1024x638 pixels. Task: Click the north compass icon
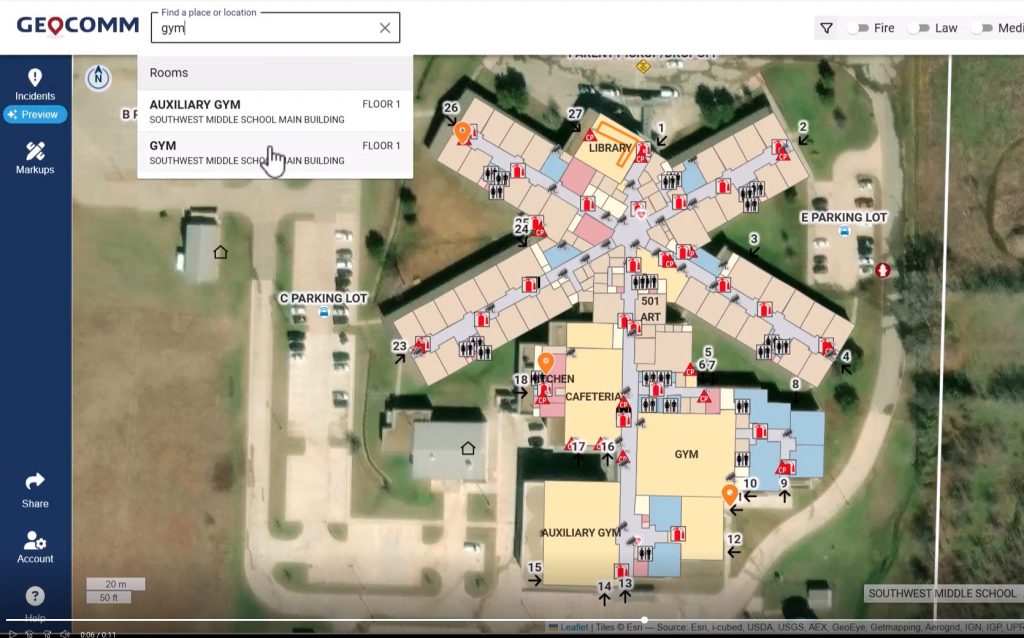tap(99, 78)
